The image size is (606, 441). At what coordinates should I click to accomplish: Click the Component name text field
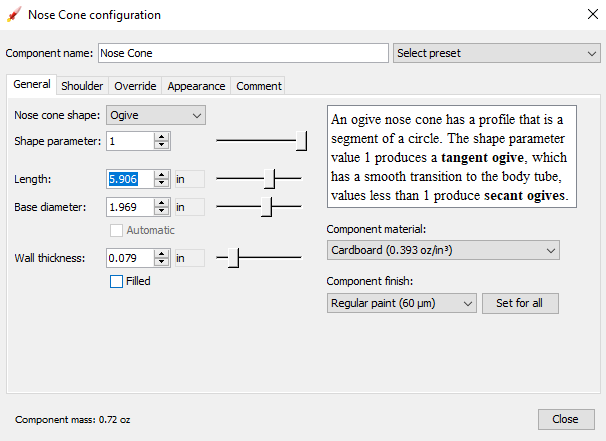(243, 53)
